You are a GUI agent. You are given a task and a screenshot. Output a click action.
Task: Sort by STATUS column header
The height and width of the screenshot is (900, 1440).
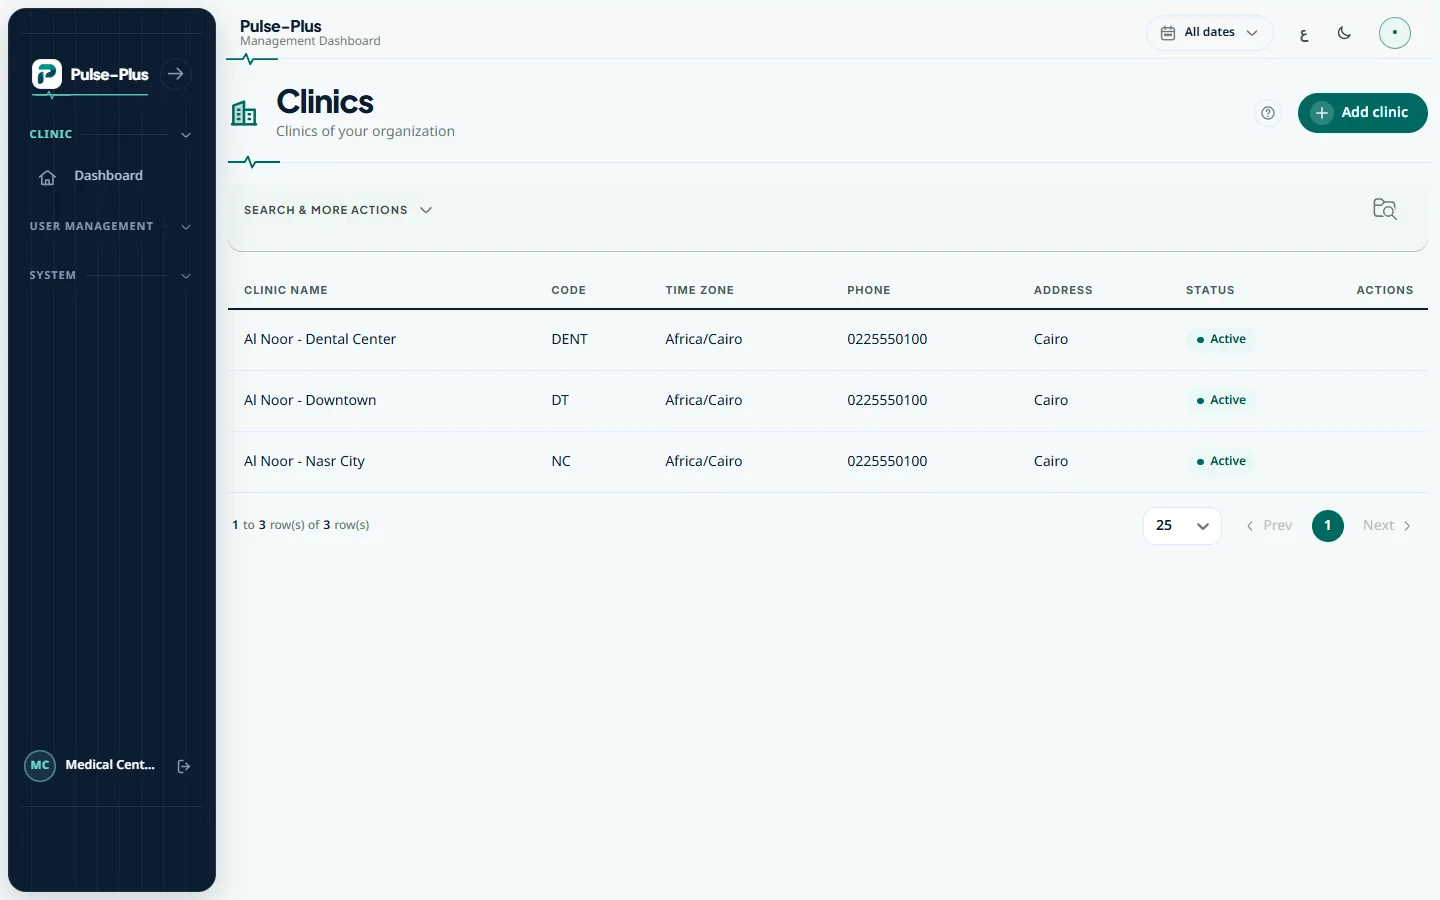(1210, 291)
